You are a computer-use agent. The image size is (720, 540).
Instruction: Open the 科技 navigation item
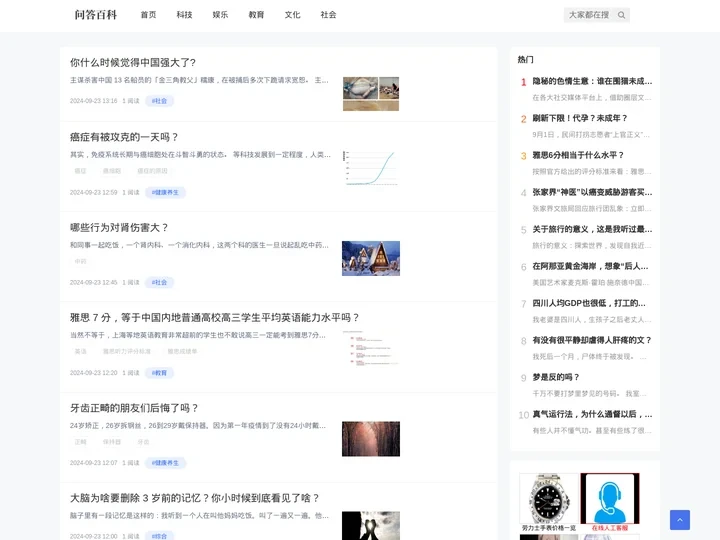pyautogui.click(x=184, y=15)
